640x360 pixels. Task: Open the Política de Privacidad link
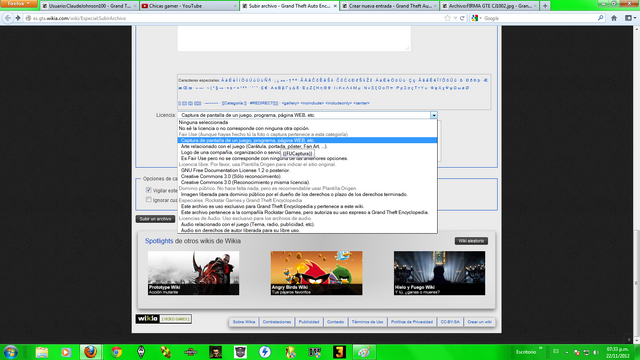[x=412, y=322]
